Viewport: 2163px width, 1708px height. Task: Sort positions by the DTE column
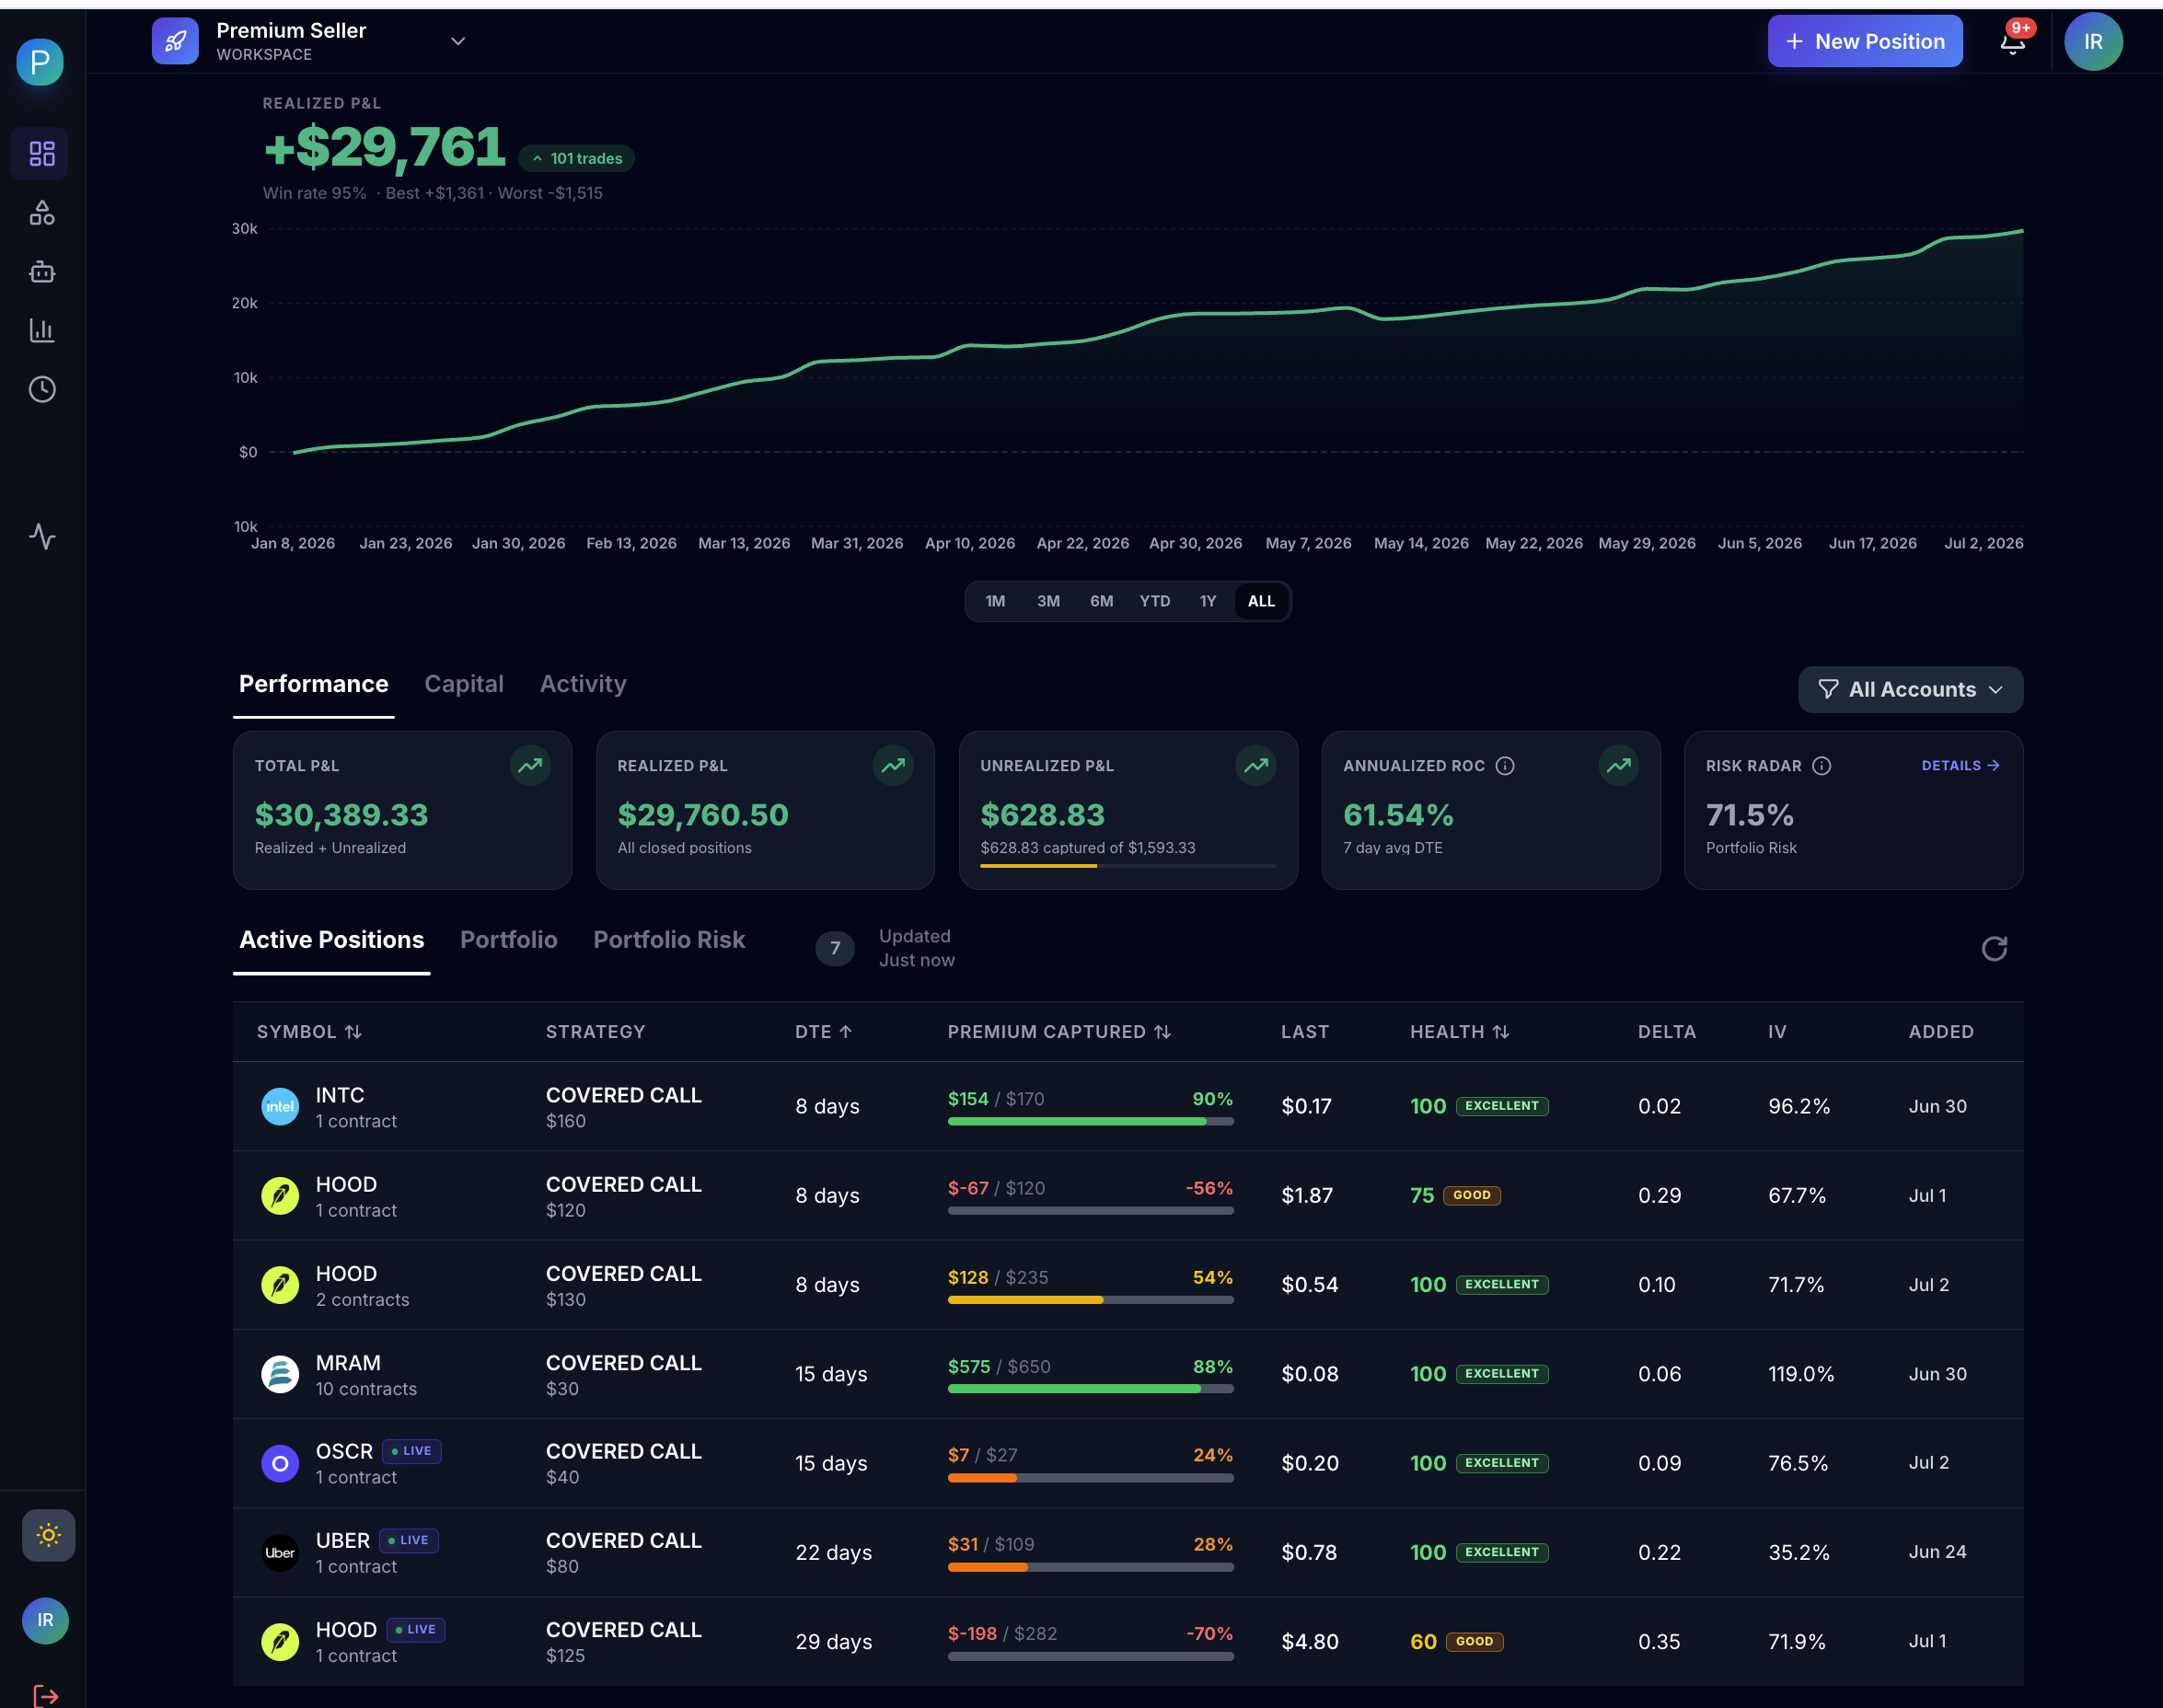pyautogui.click(x=824, y=1031)
